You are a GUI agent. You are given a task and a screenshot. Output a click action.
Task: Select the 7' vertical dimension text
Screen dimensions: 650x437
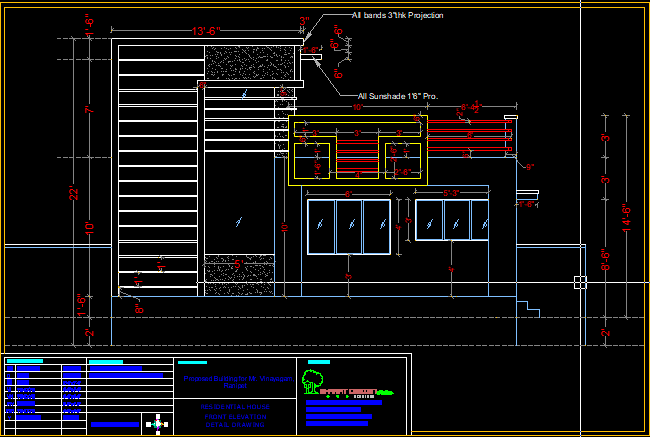90,109
